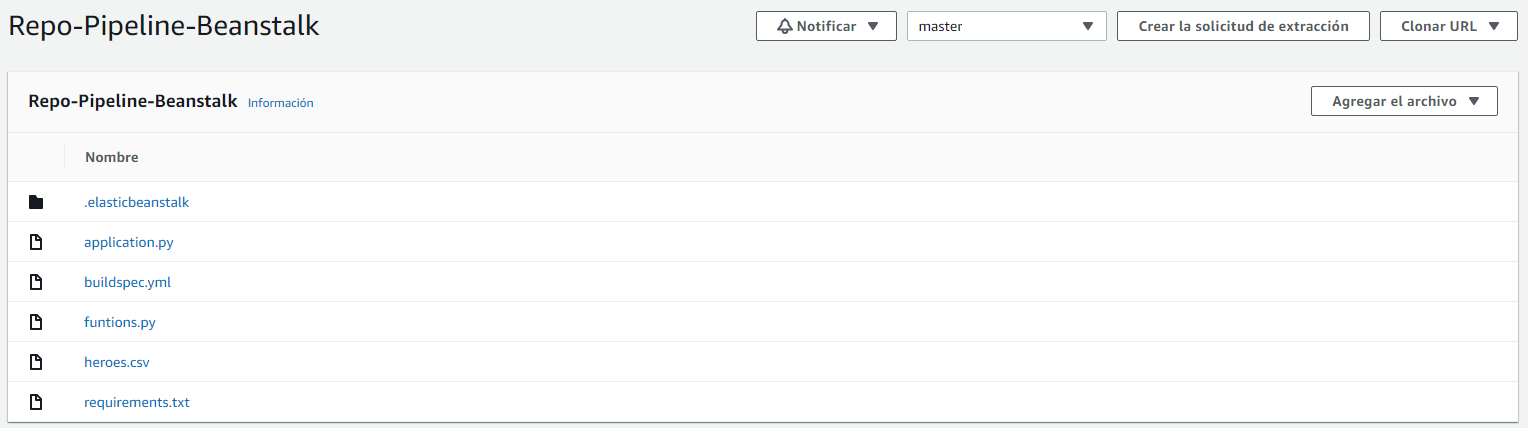Click the file icon beside heroes.csv

36,362
